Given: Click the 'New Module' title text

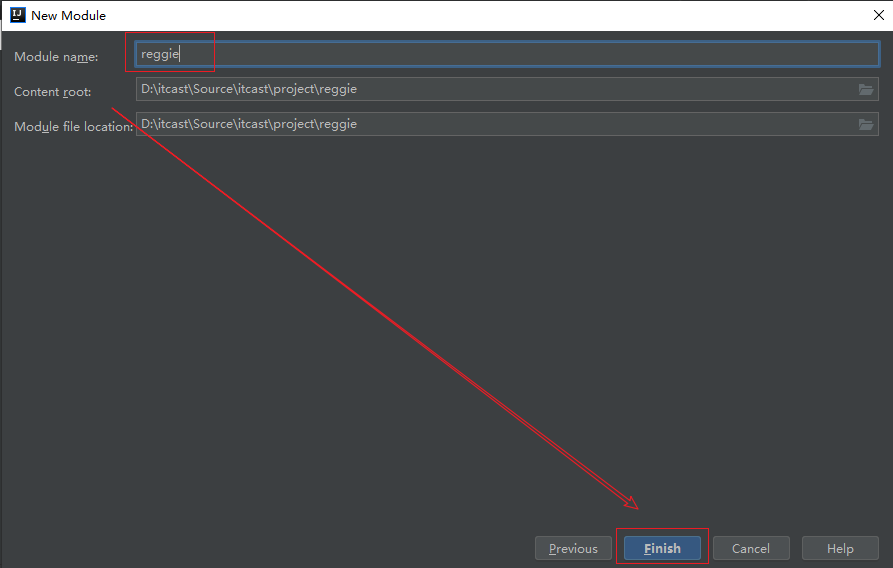Looking at the screenshot, I should coord(68,15).
